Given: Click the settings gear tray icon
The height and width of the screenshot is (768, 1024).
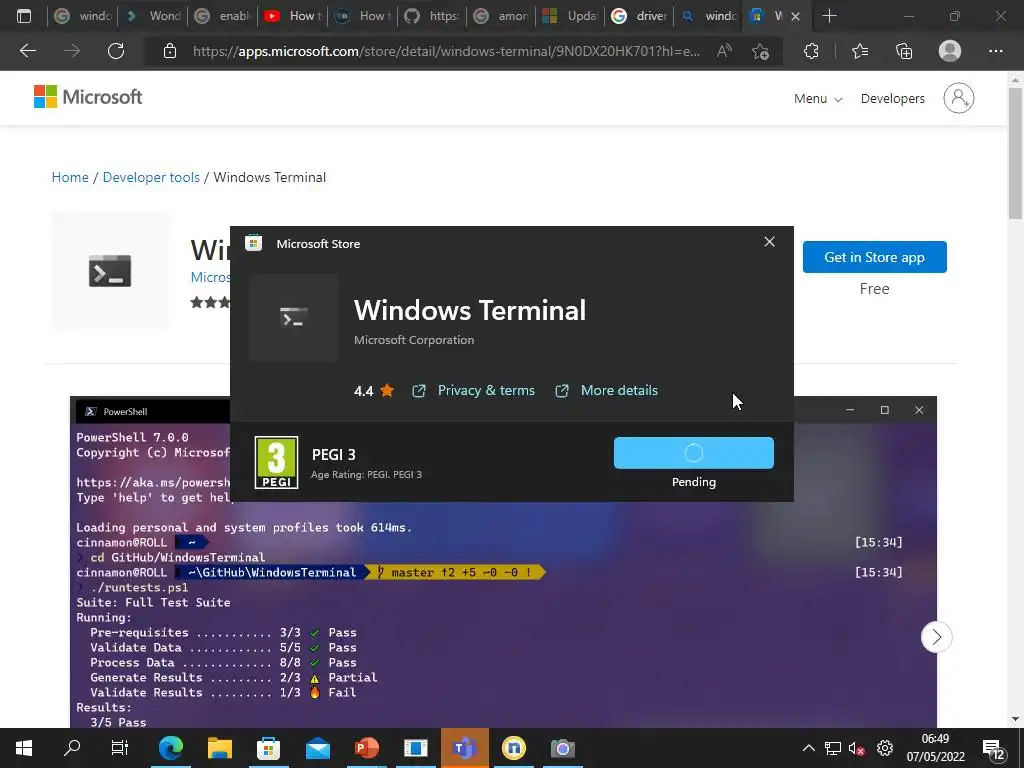Looking at the screenshot, I should (884, 748).
